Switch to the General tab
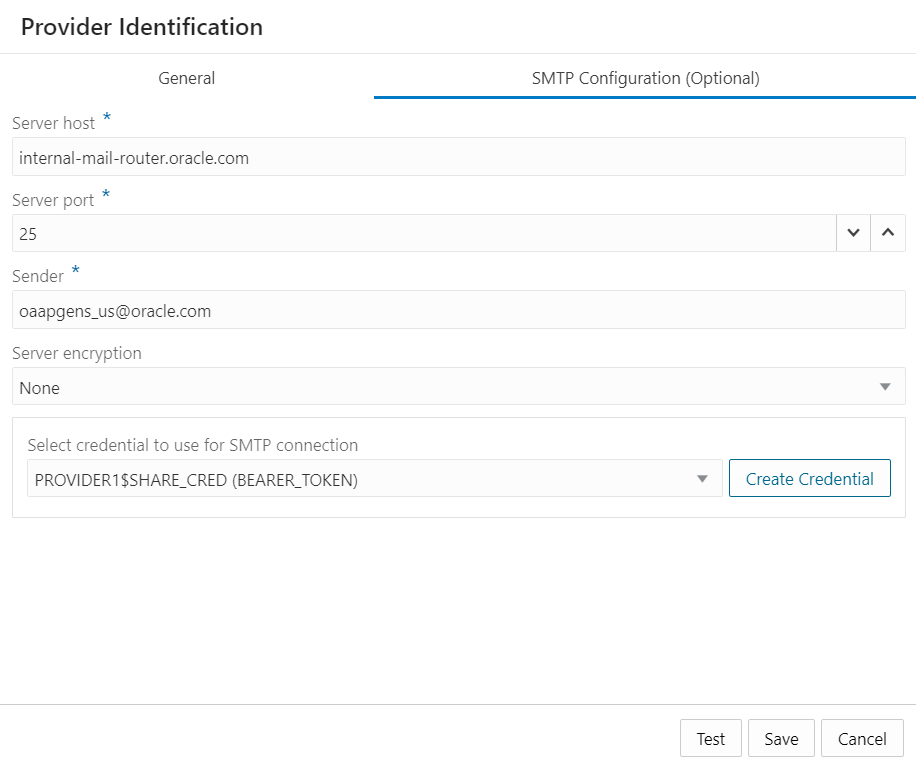Image resolution: width=916 pixels, height=769 pixels. pyautogui.click(x=186, y=78)
